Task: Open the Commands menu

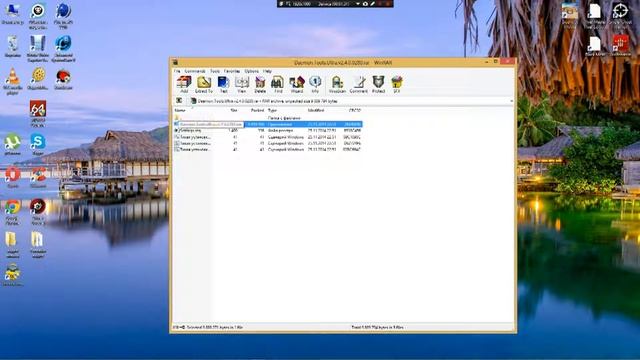Action: [195, 71]
